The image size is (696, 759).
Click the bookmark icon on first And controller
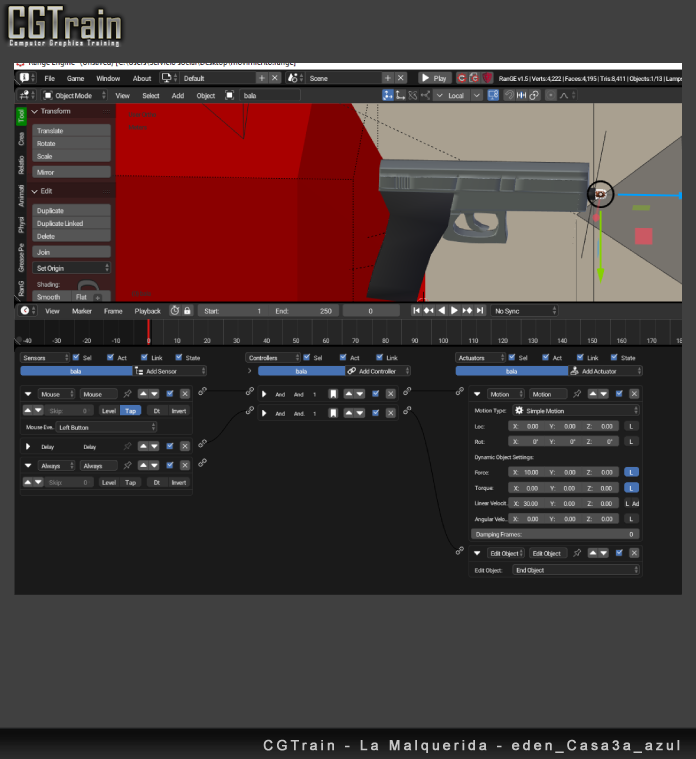tap(333, 394)
